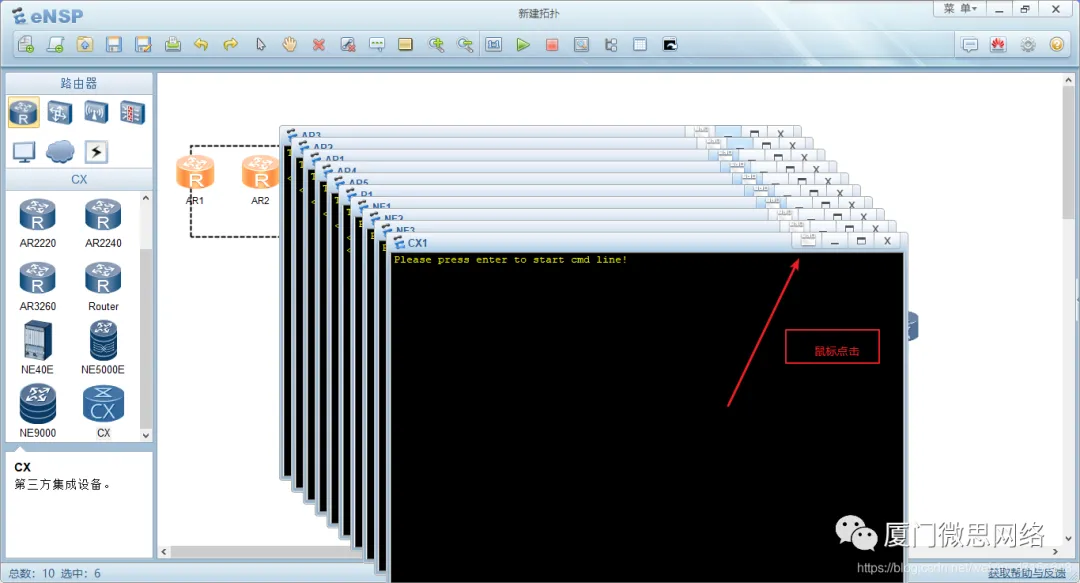Select the Cloud device category
The height and width of the screenshot is (583, 1080).
point(60,152)
